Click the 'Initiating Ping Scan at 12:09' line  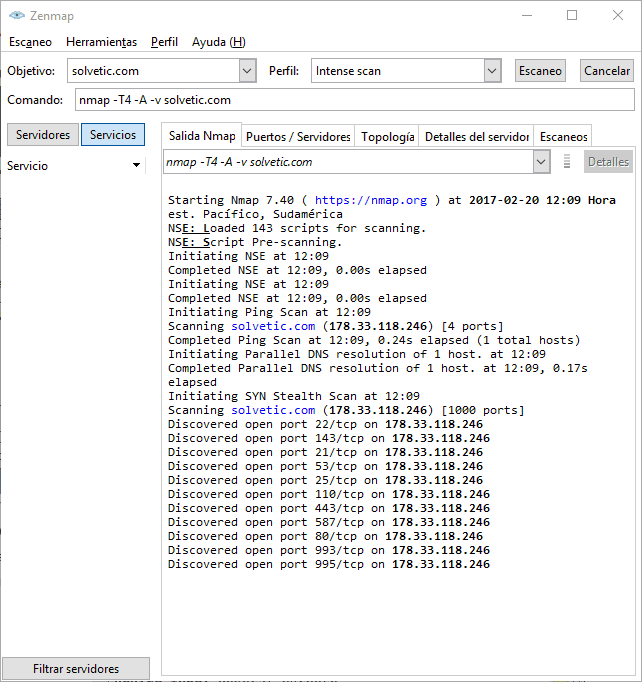pyautogui.click(x=269, y=312)
